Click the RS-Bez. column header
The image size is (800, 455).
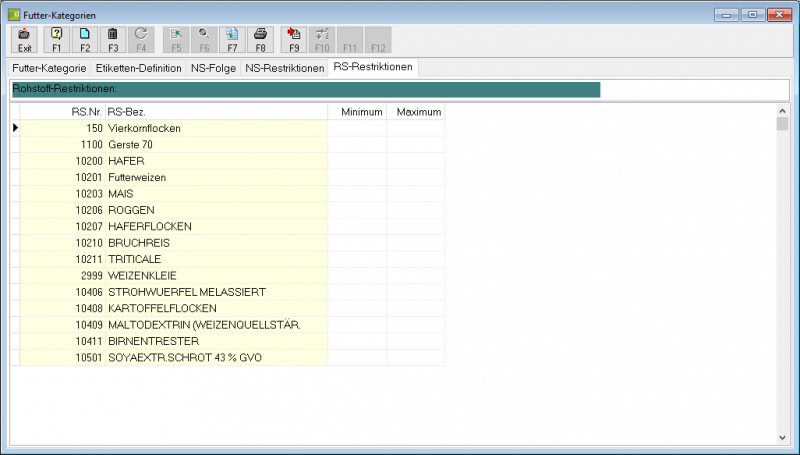point(216,112)
